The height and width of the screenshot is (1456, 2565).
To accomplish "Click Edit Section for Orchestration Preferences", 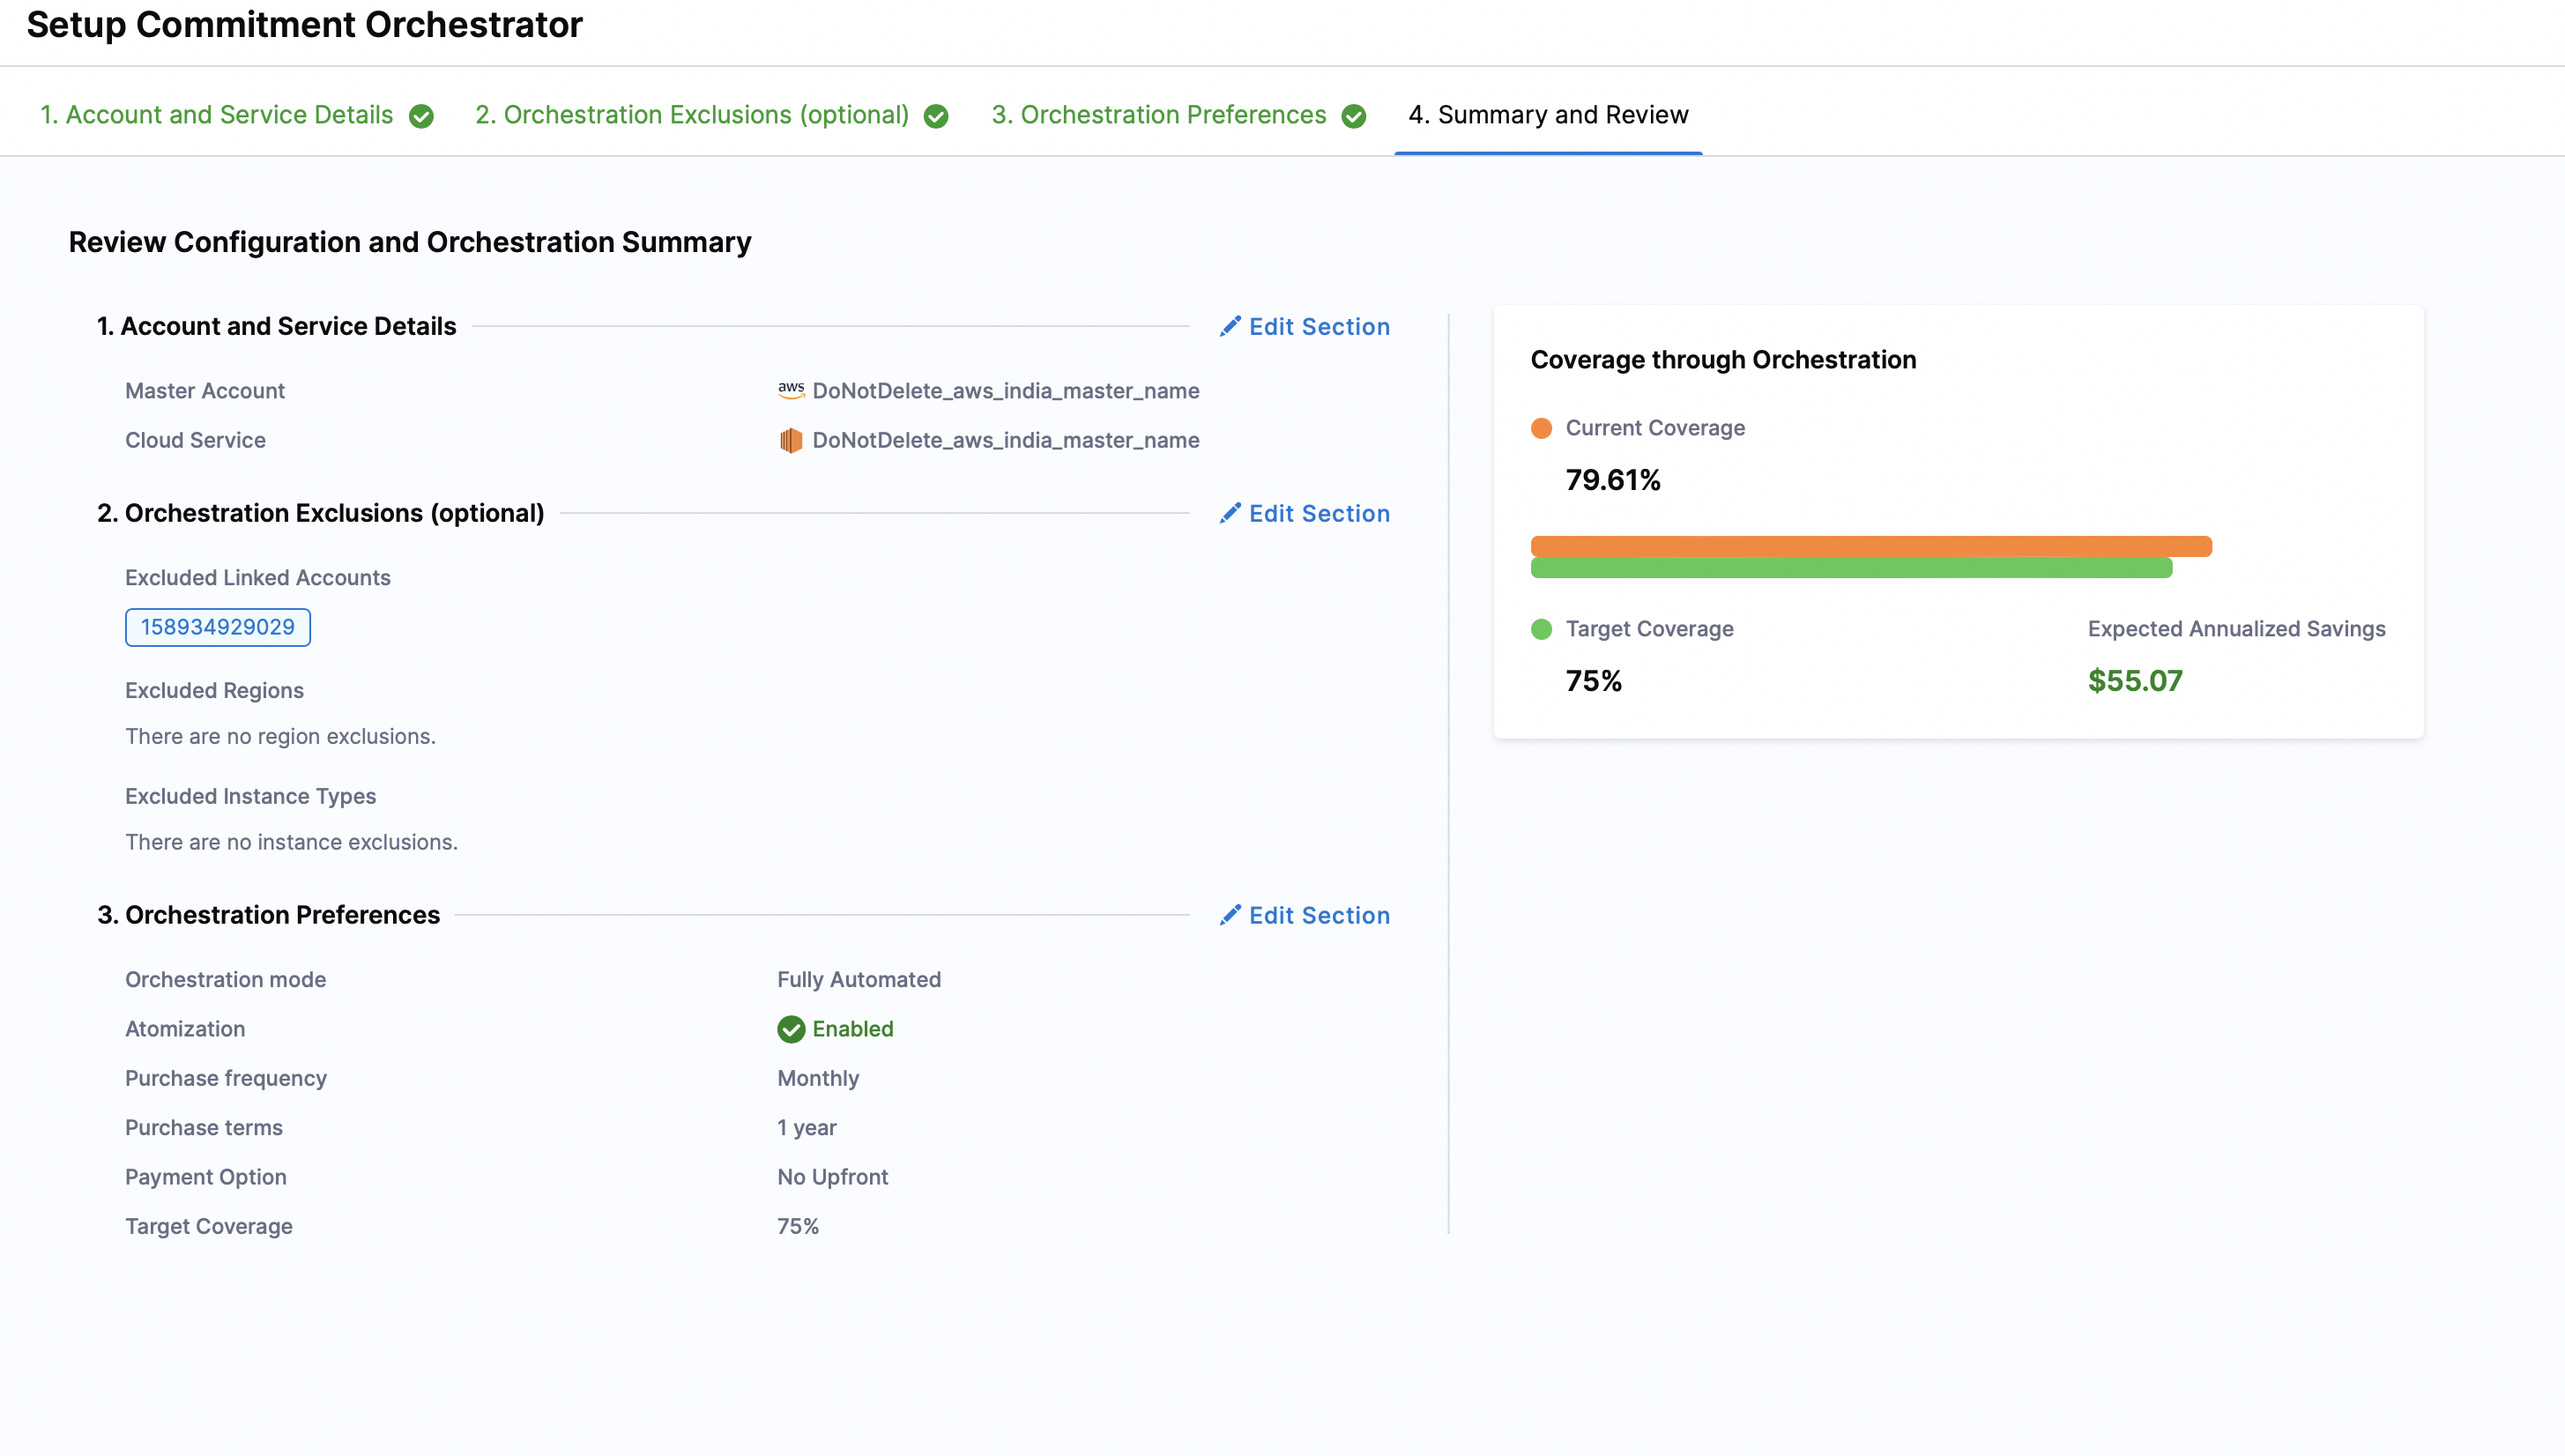I will pos(1319,915).
